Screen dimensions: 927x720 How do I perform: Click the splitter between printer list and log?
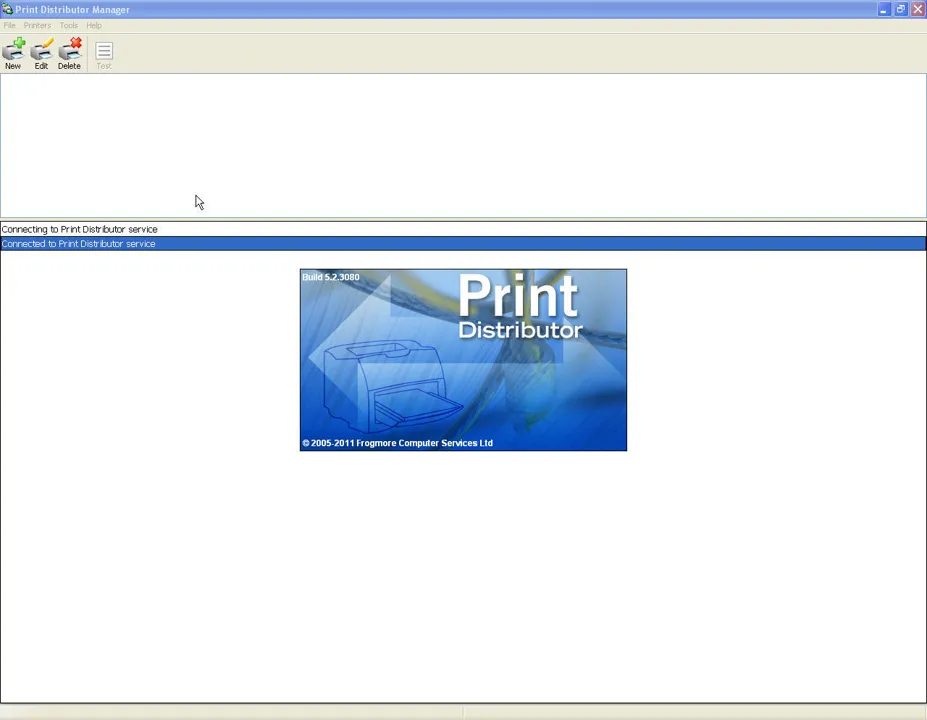pos(463,219)
